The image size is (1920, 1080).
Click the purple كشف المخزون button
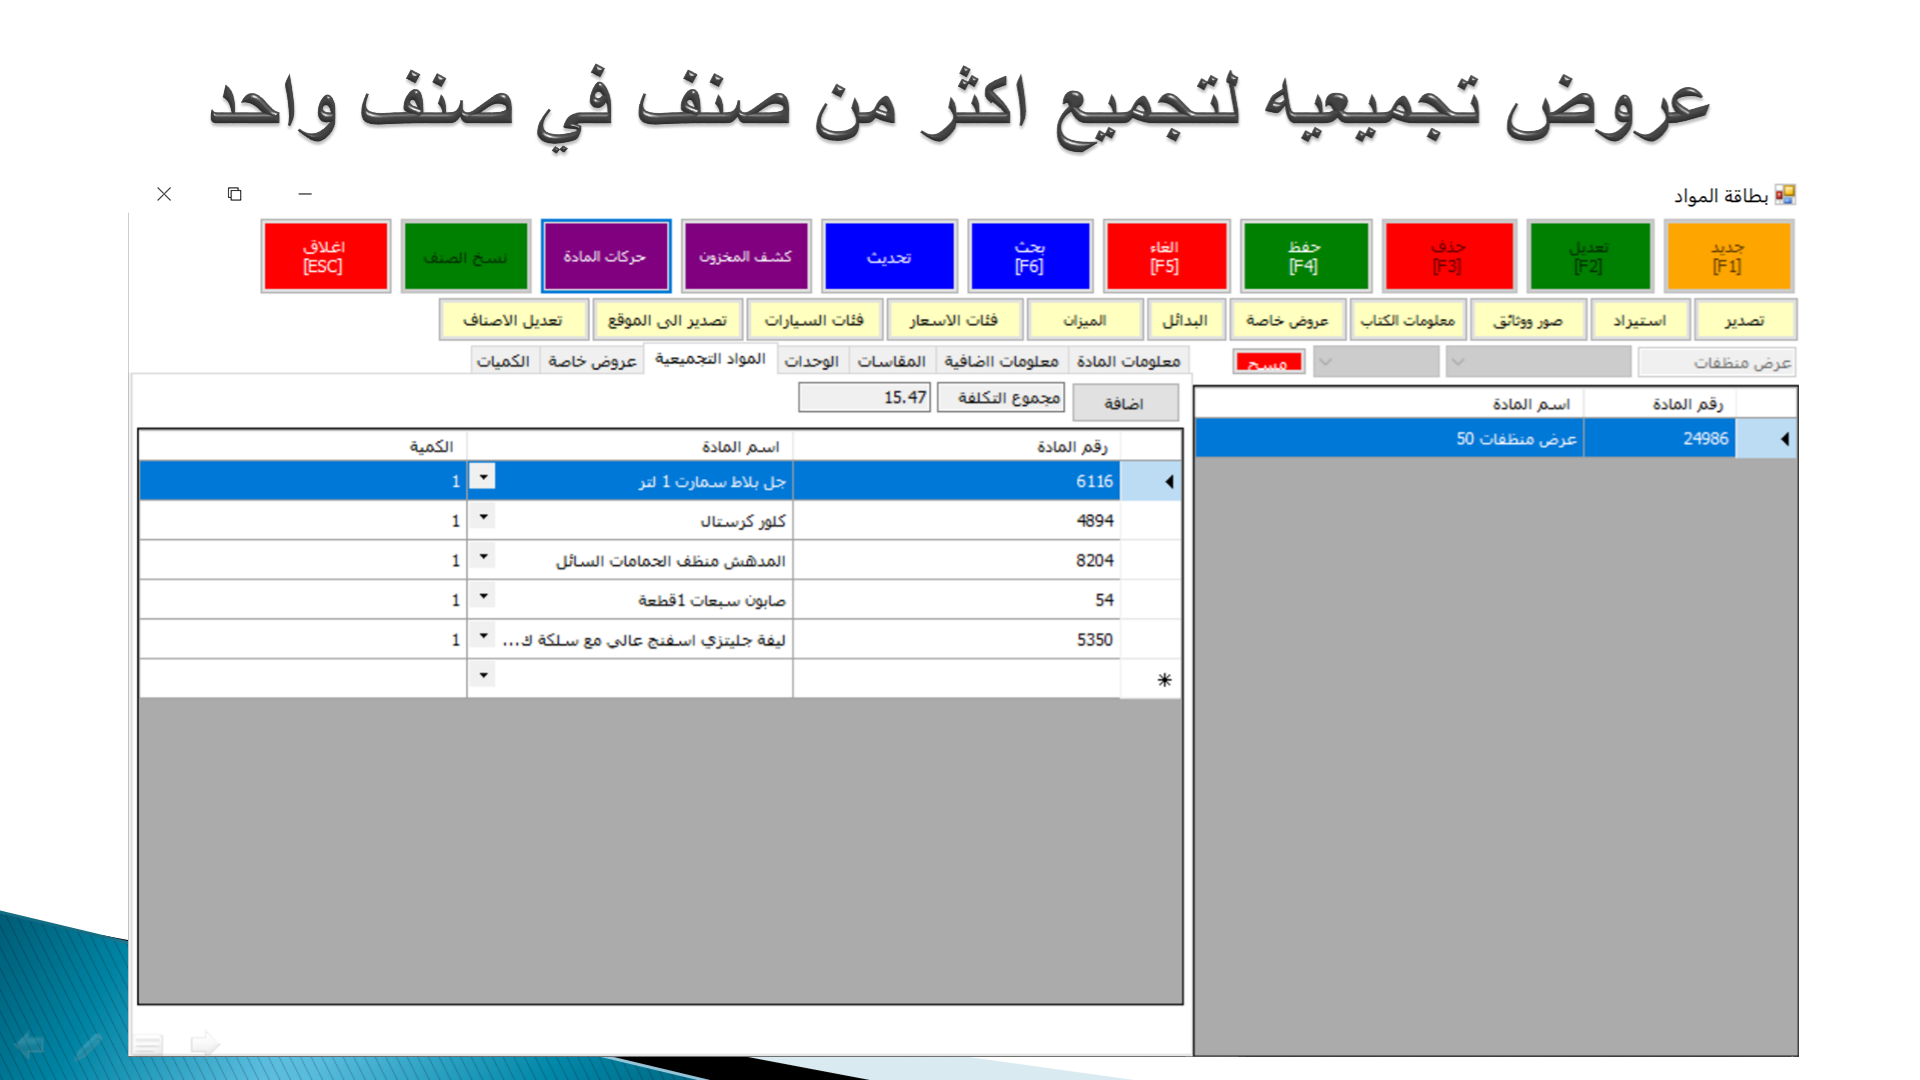tap(745, 257)
